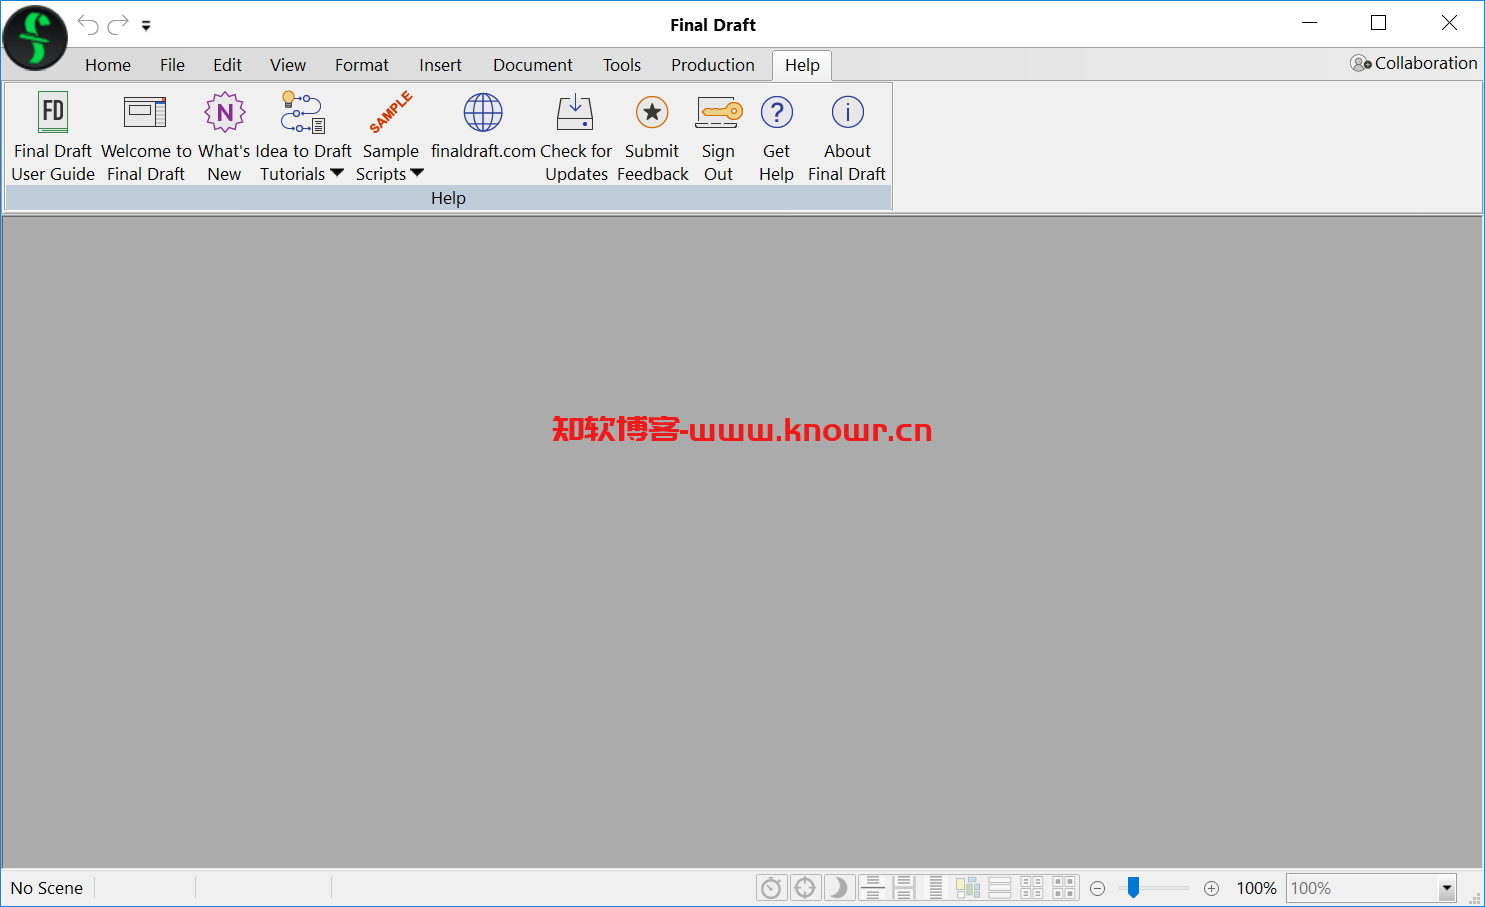Open the Home tab
Viewport: 1485px width, 907px height.
click(108, 65)
